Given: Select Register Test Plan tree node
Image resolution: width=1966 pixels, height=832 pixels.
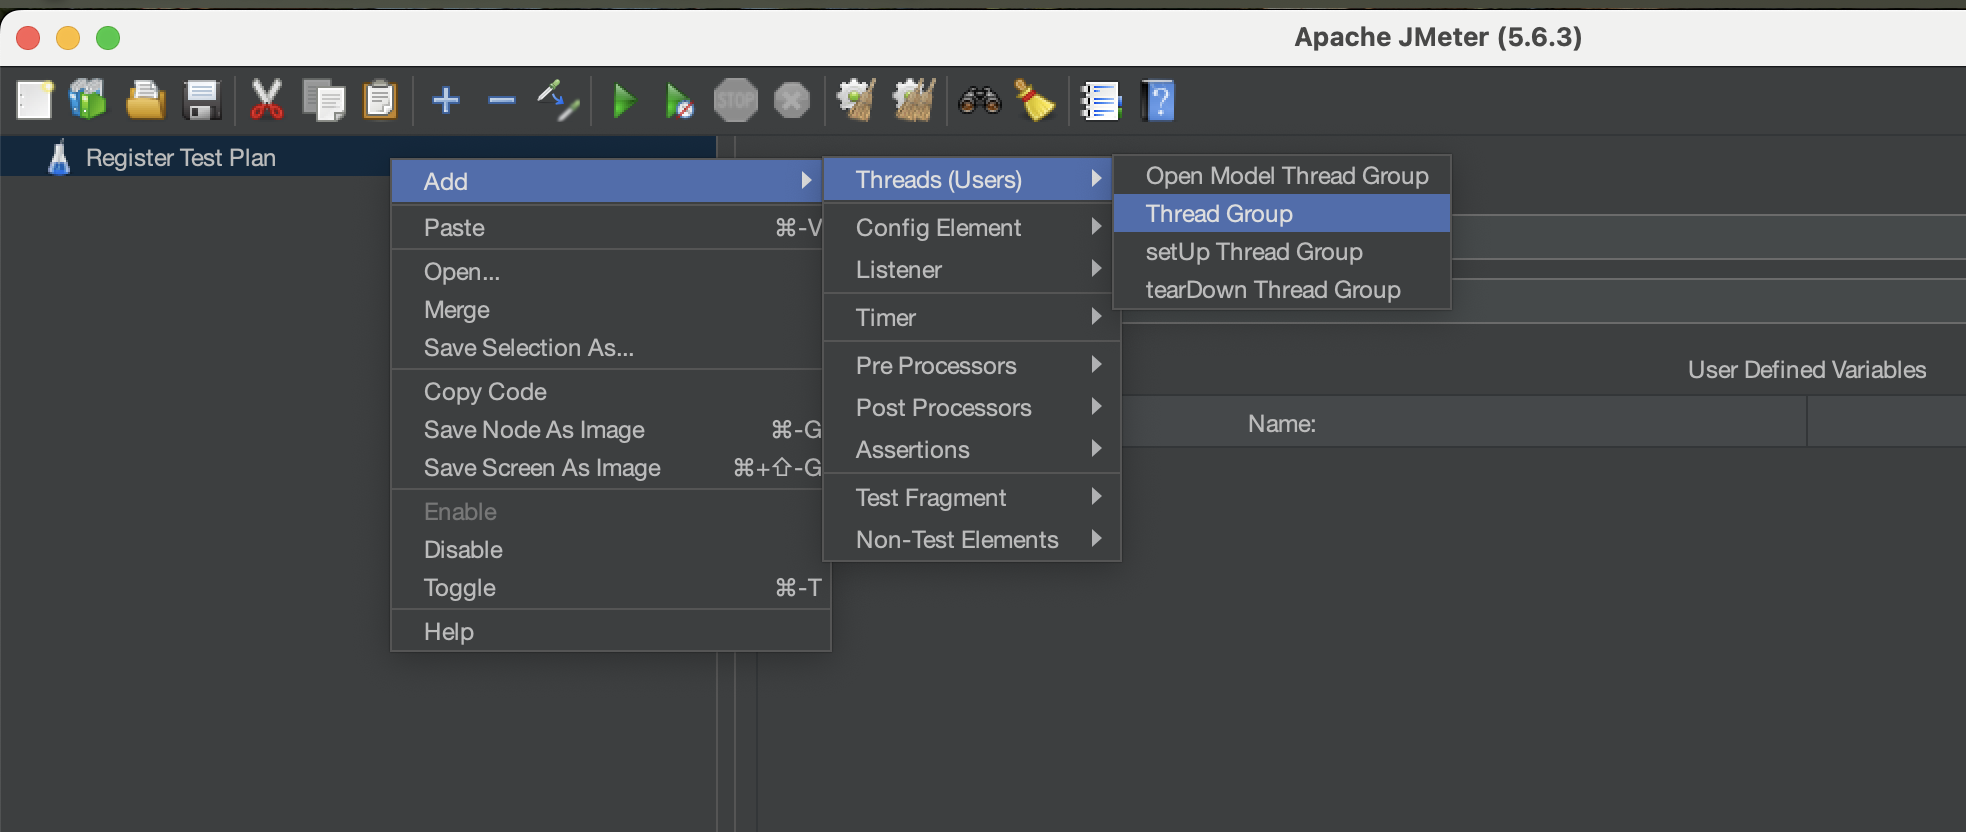Looking at the screenshot, I should click(x=180, y=158).
